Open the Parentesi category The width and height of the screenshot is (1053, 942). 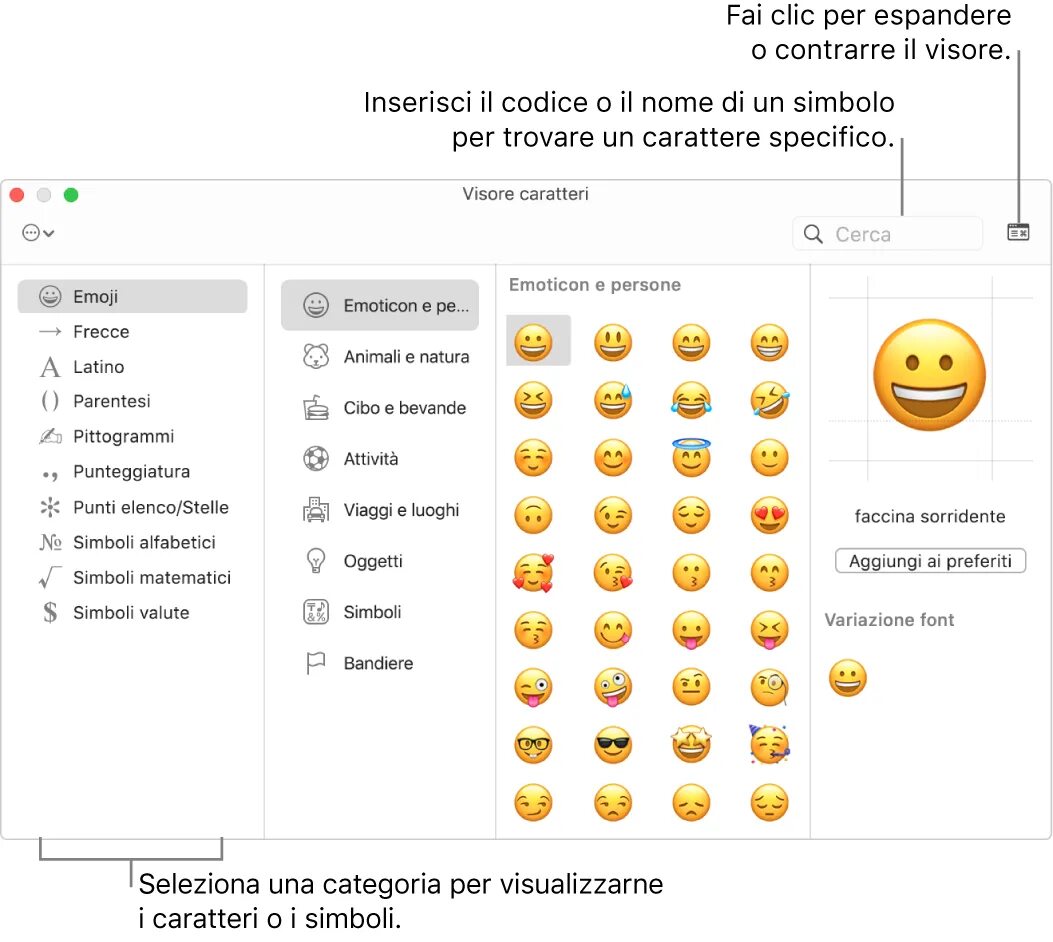(132, 401)
